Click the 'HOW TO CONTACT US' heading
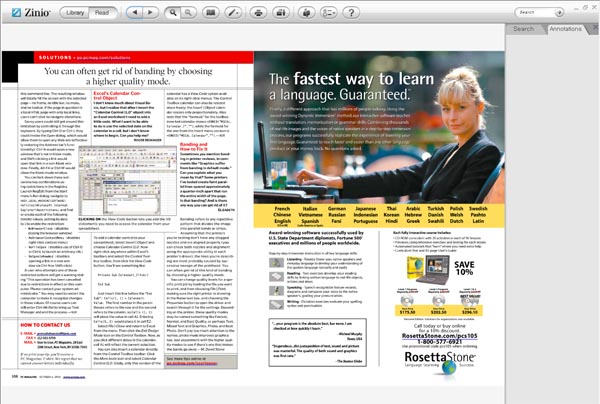600x404 pixels. pyautogui.click(x=45, y=325)
